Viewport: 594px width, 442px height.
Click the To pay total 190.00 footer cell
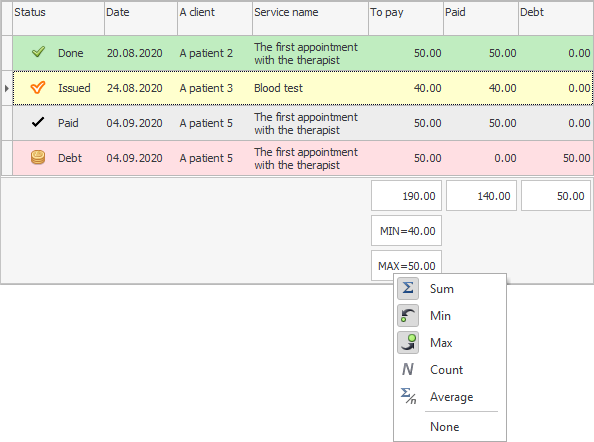click(406, 196)
